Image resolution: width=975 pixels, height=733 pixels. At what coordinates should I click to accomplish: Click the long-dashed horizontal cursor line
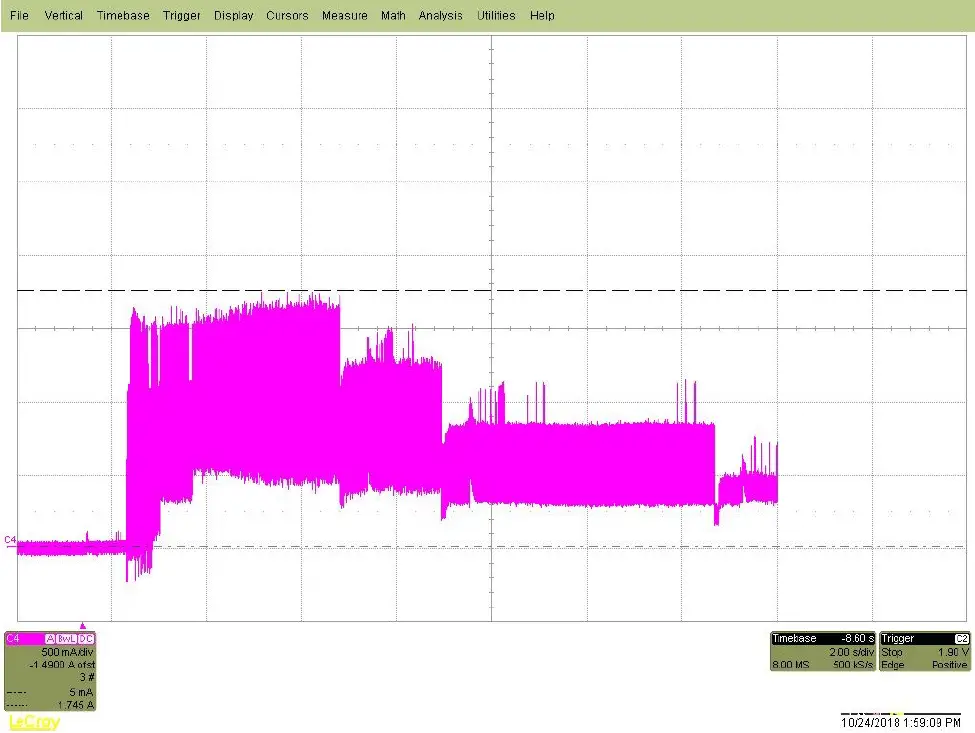[x=491, y=290]
